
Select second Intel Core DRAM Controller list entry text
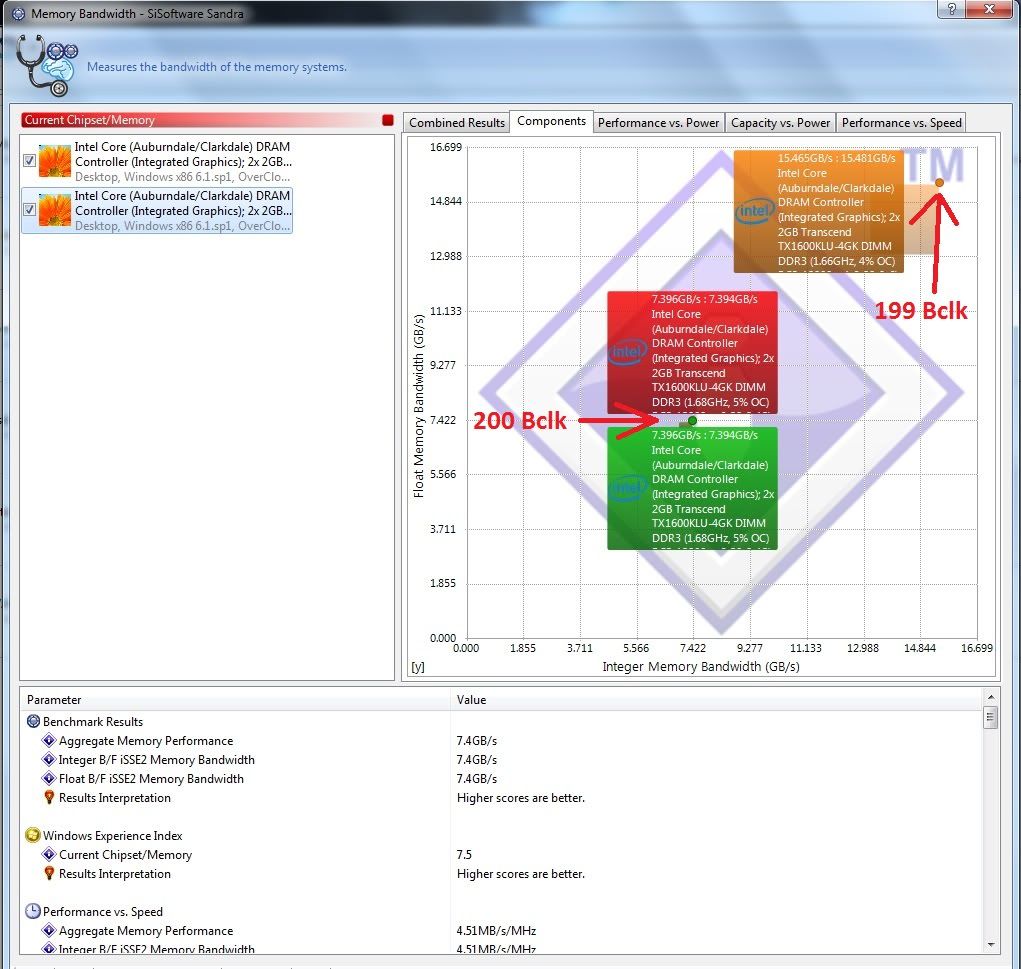click(x=182, y=210)
